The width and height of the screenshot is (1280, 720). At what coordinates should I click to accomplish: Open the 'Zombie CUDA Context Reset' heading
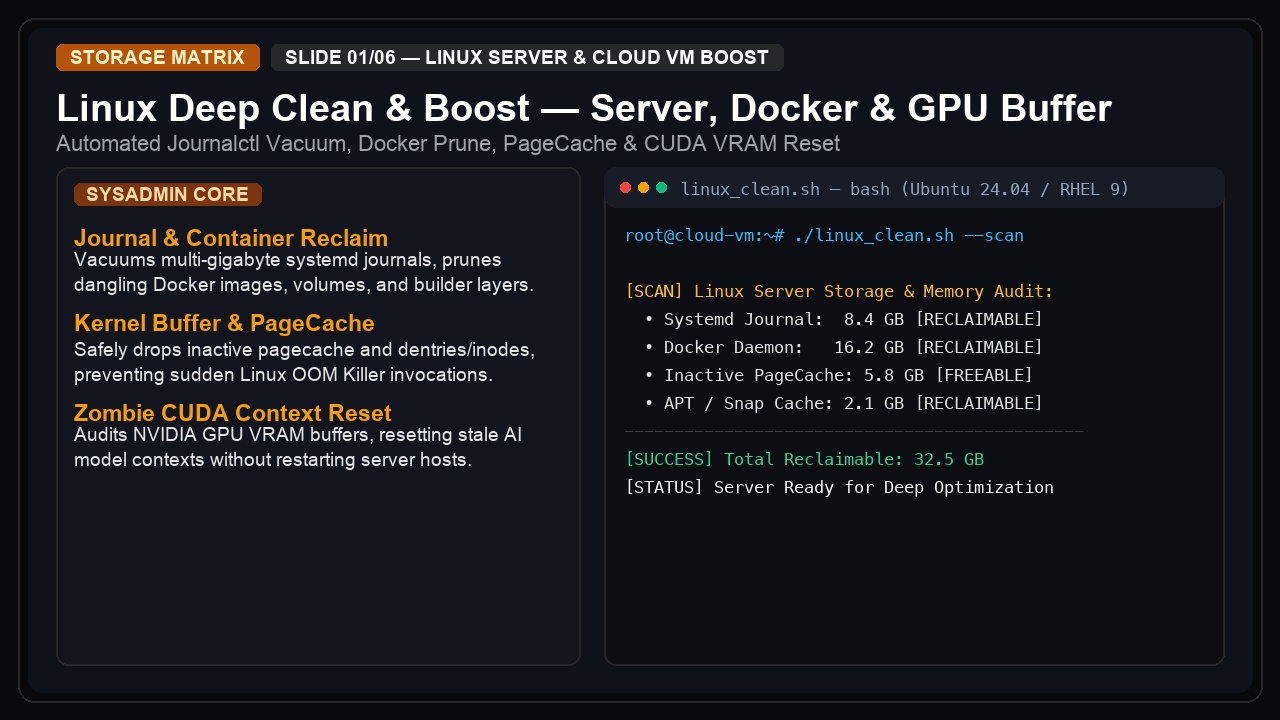[x=233, y=413]
